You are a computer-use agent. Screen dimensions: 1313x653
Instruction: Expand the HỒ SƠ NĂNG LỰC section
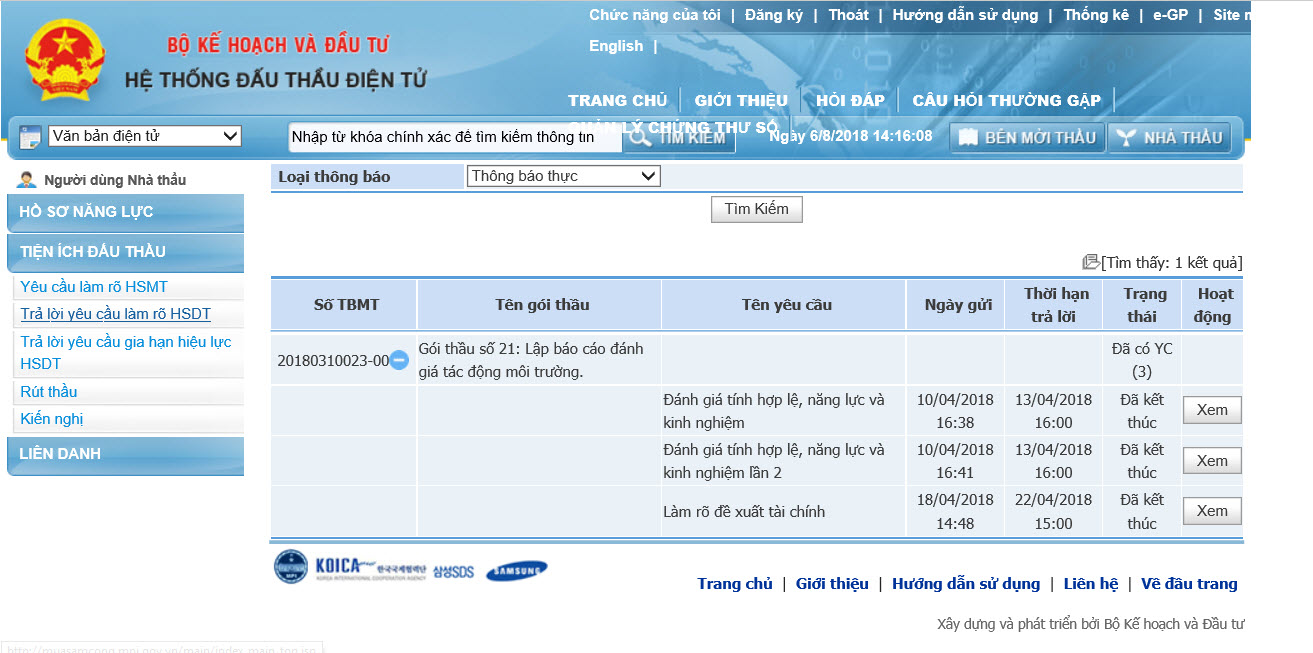(x=125, y=212)
